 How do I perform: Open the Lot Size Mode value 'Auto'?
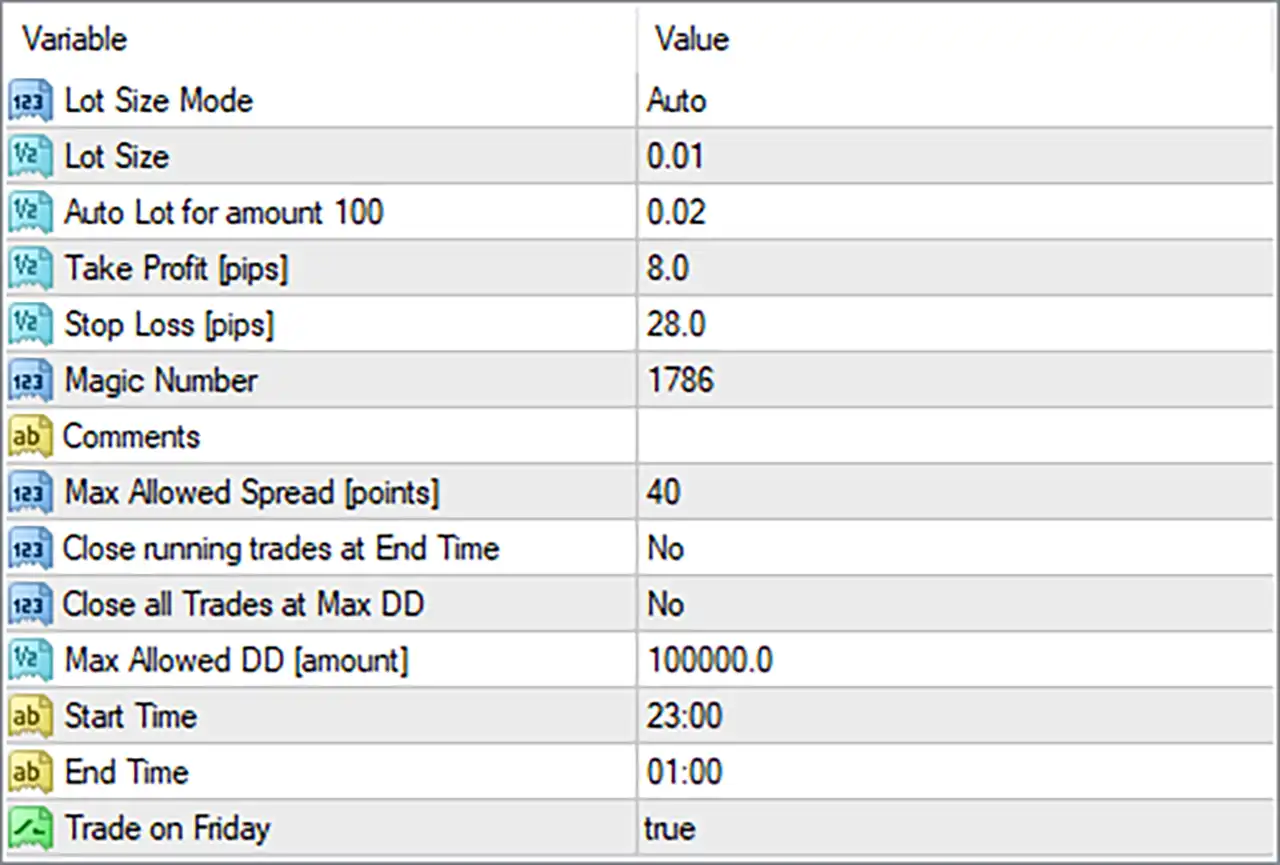pyautogui.click(x=677, y=101)
